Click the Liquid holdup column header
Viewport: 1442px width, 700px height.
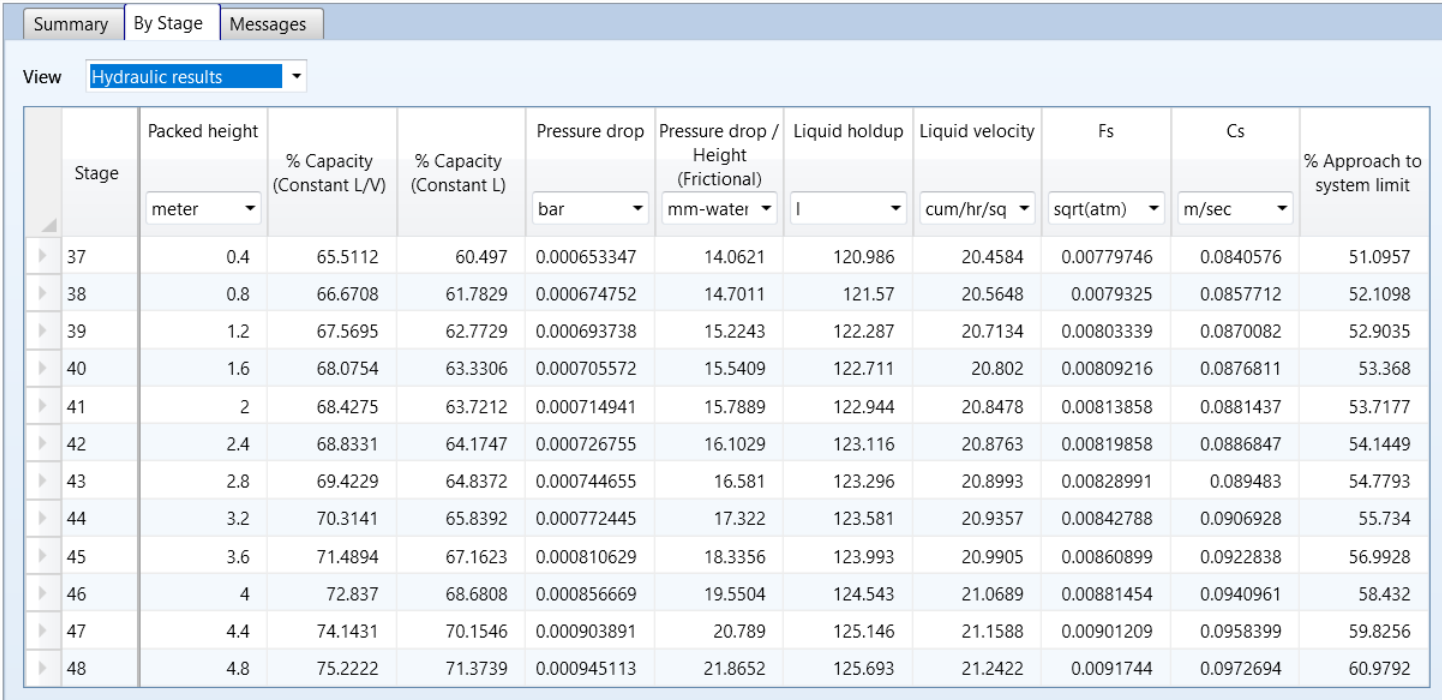(848, 132)
